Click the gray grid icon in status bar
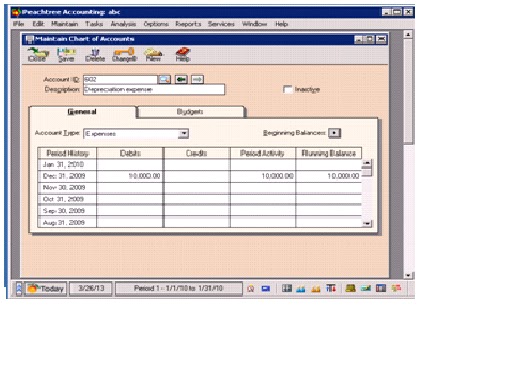 [287, 288]
